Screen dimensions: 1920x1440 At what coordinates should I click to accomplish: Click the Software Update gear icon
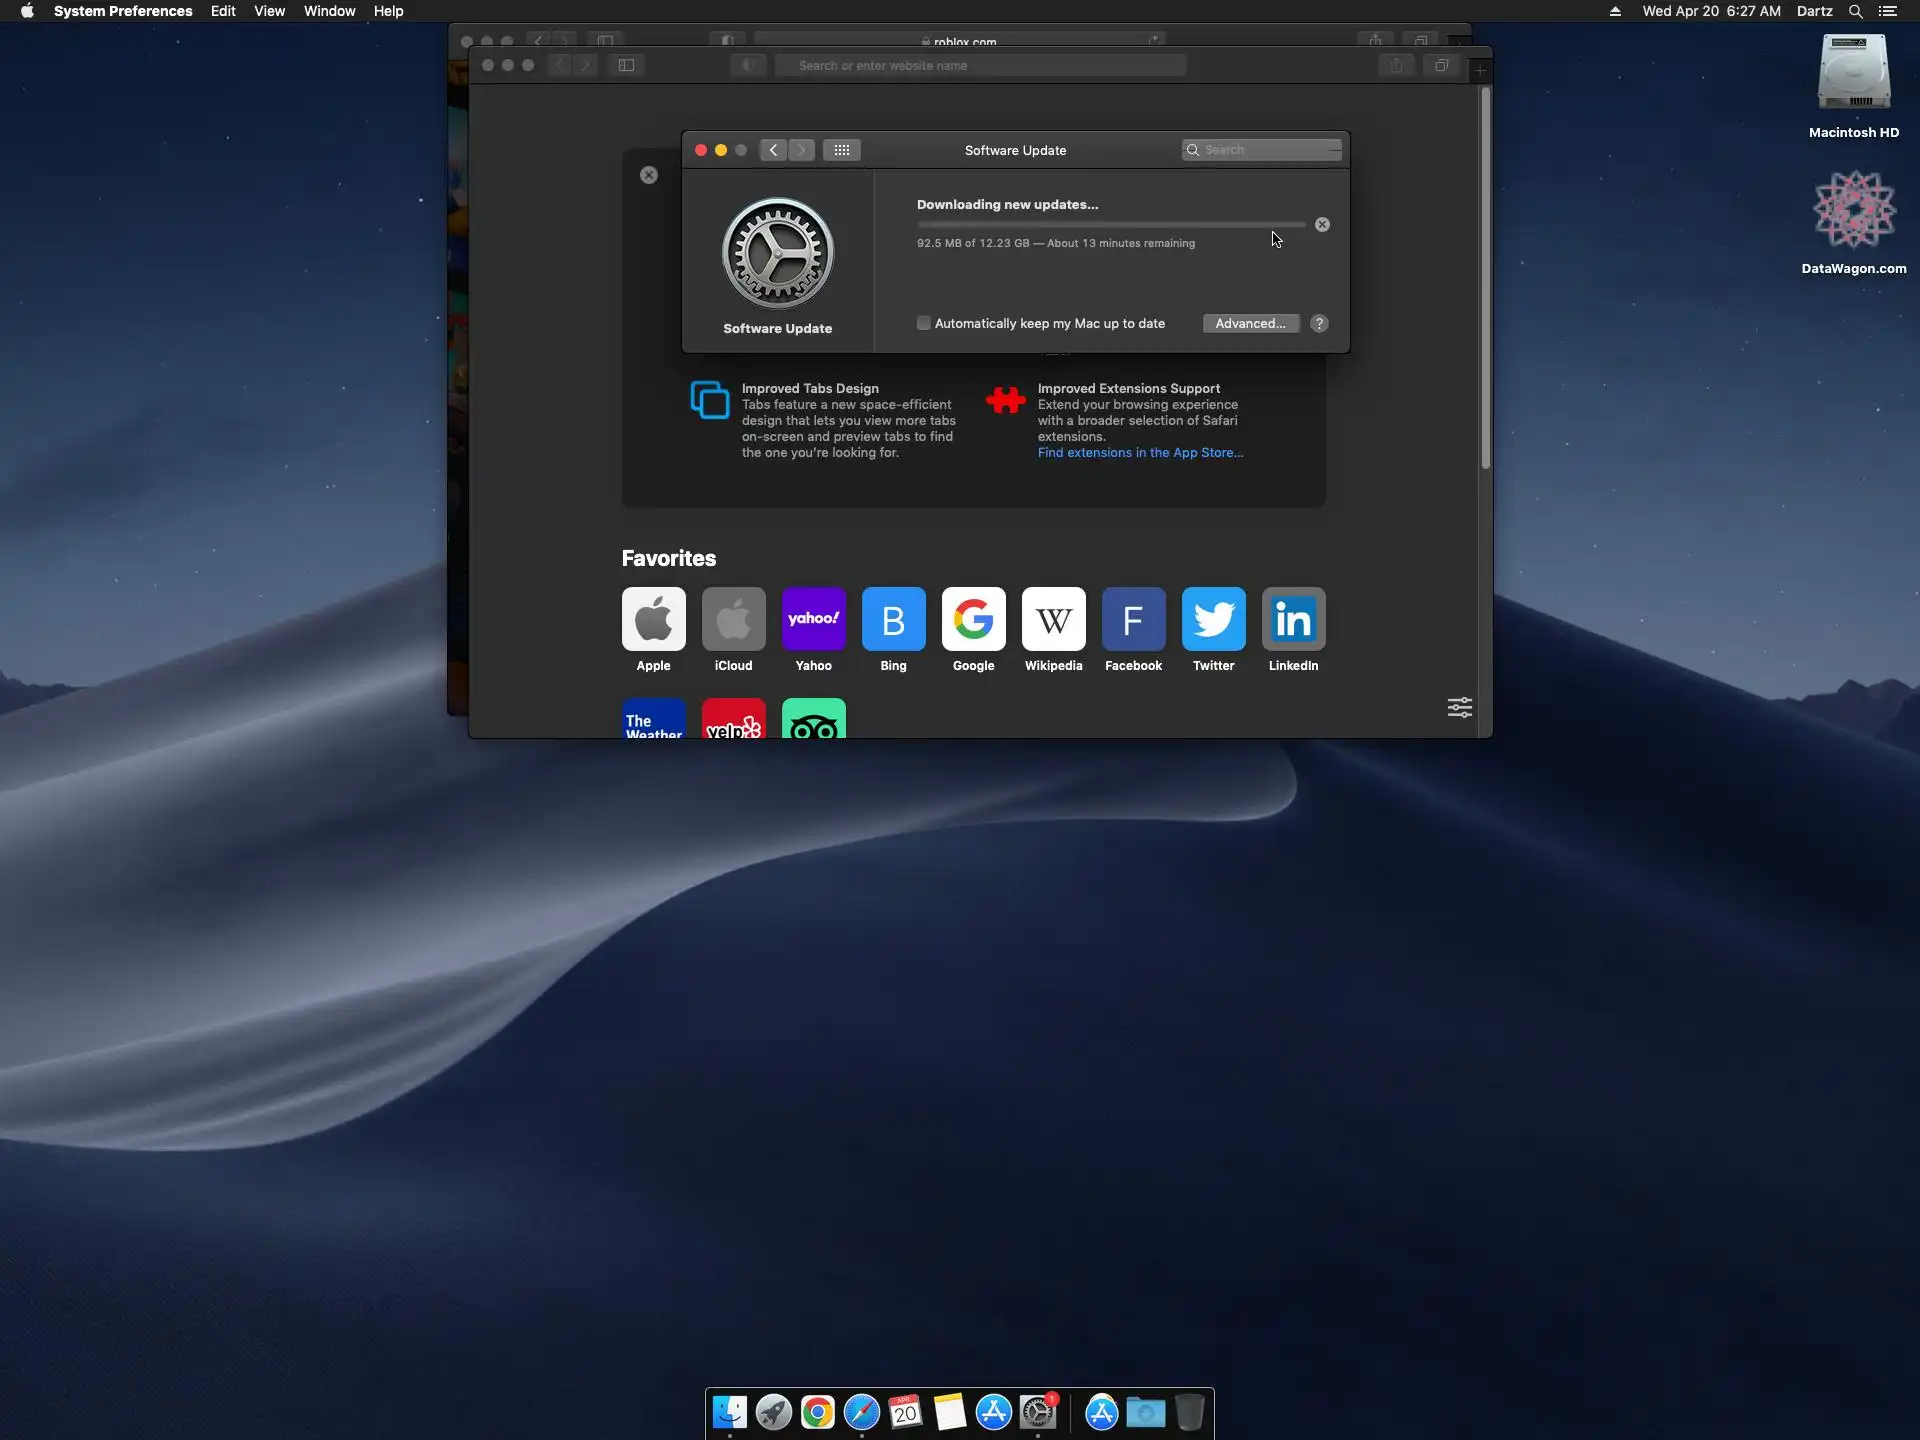click(777, 254)
